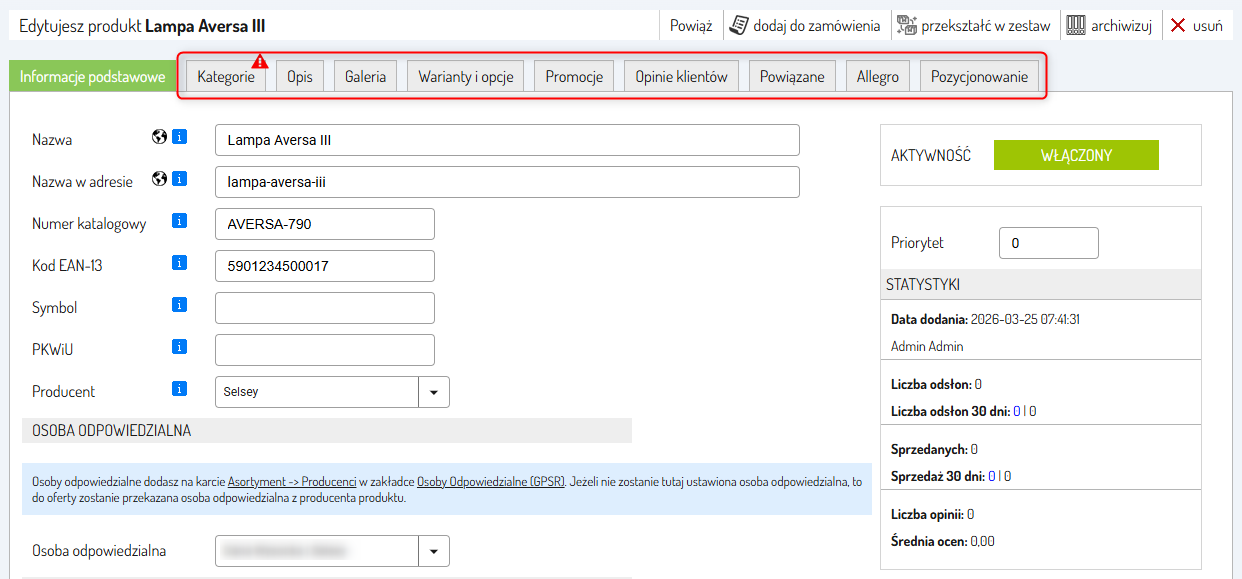The height and width of the screenshot is (579, 1242).
Task: Open the Osoba odpowiedzialna dropdown
Action: pyautogui.click(x=434, y=551)
